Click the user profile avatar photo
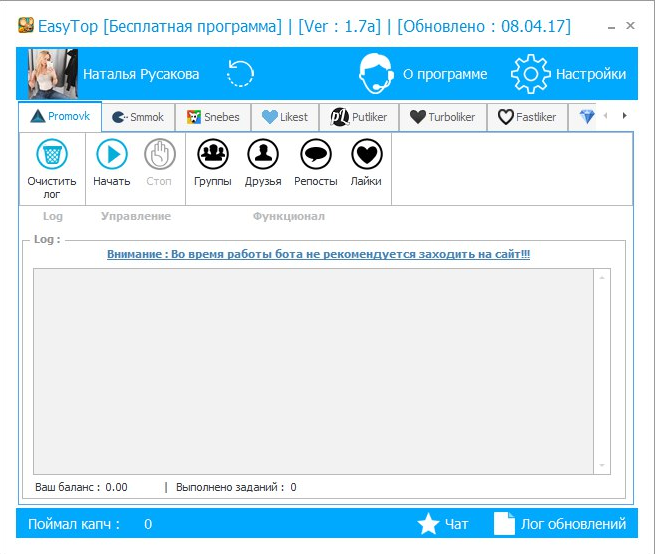The image size is (655, 554). click(x=48, y=74)
